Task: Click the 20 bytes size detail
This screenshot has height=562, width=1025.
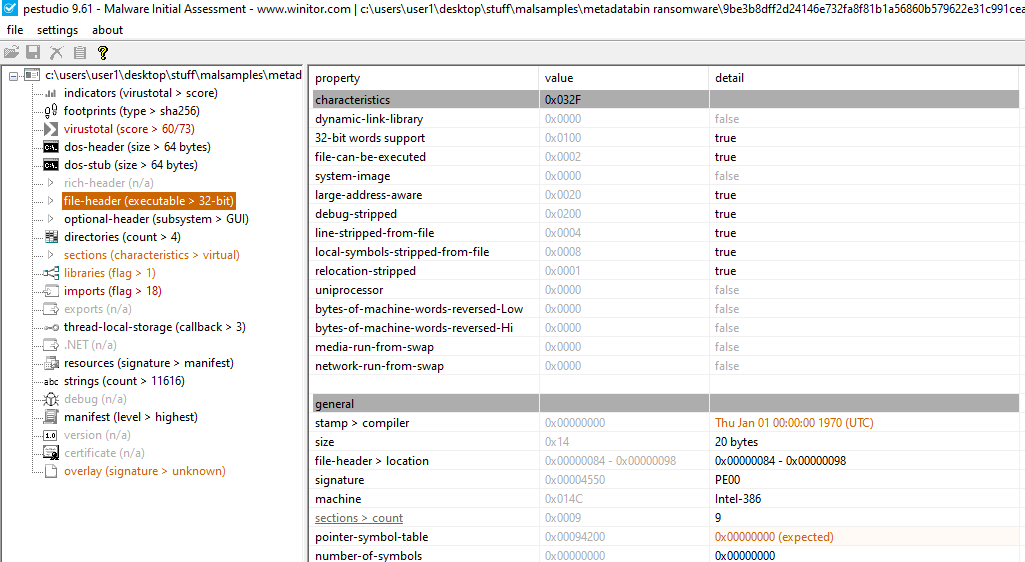Action: point(736,442)
